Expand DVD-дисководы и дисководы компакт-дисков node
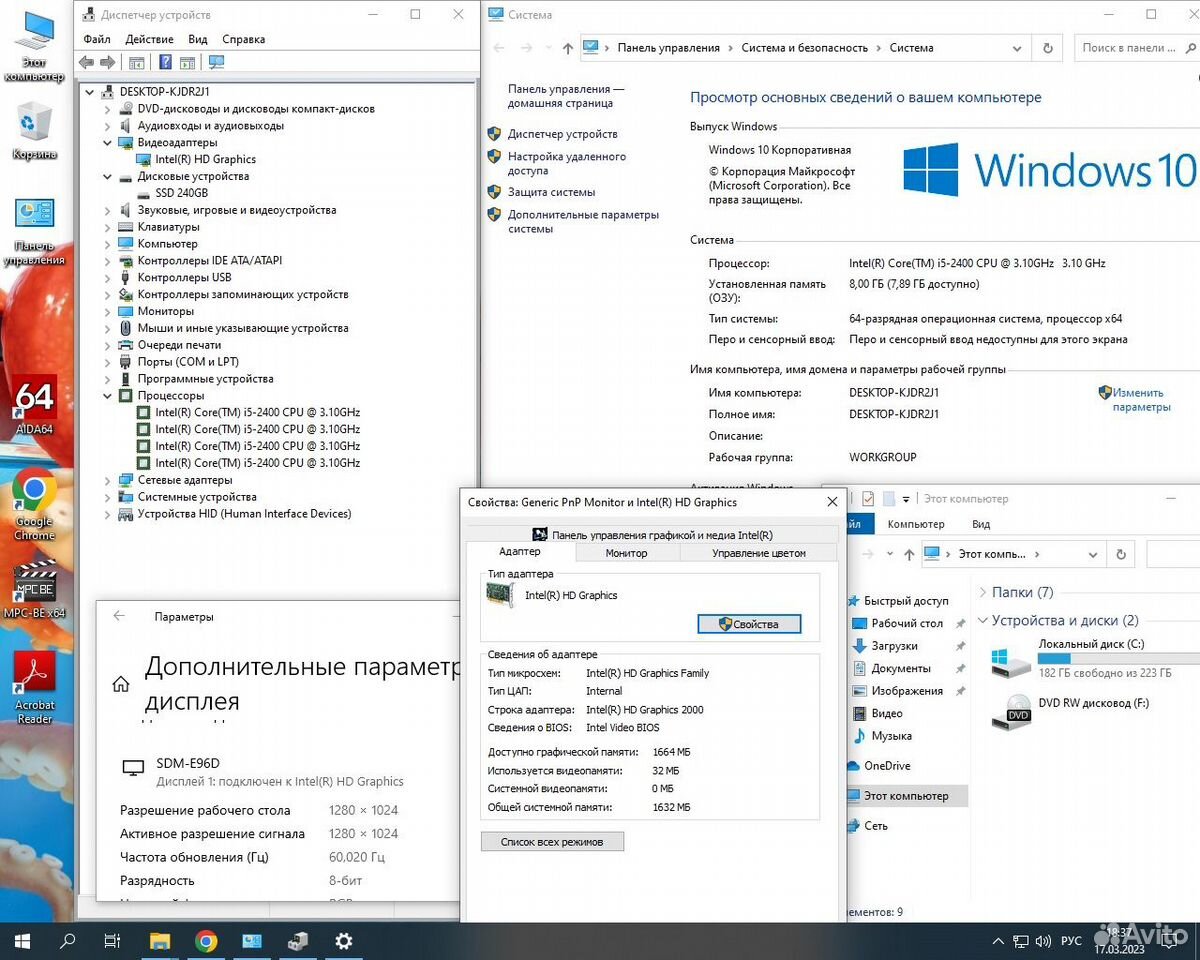 point(108,108)
